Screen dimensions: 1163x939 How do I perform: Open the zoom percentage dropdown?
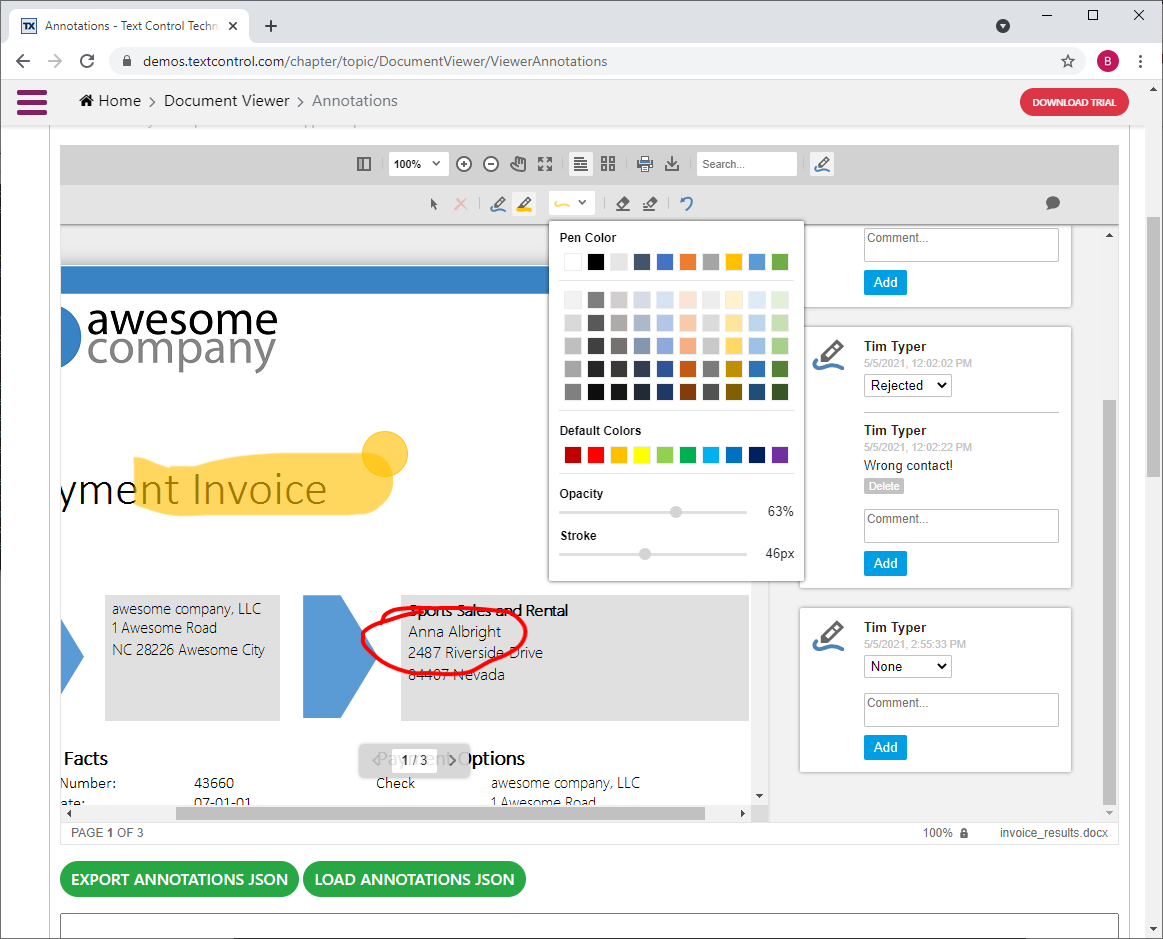pos(418,163)
